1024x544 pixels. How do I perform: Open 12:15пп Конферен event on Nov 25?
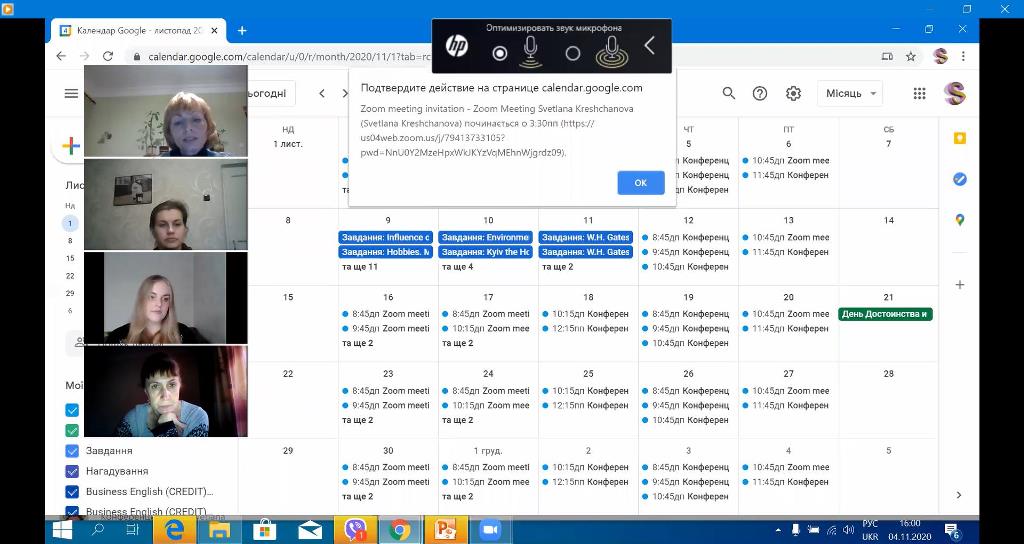click(x=585, y=406)
